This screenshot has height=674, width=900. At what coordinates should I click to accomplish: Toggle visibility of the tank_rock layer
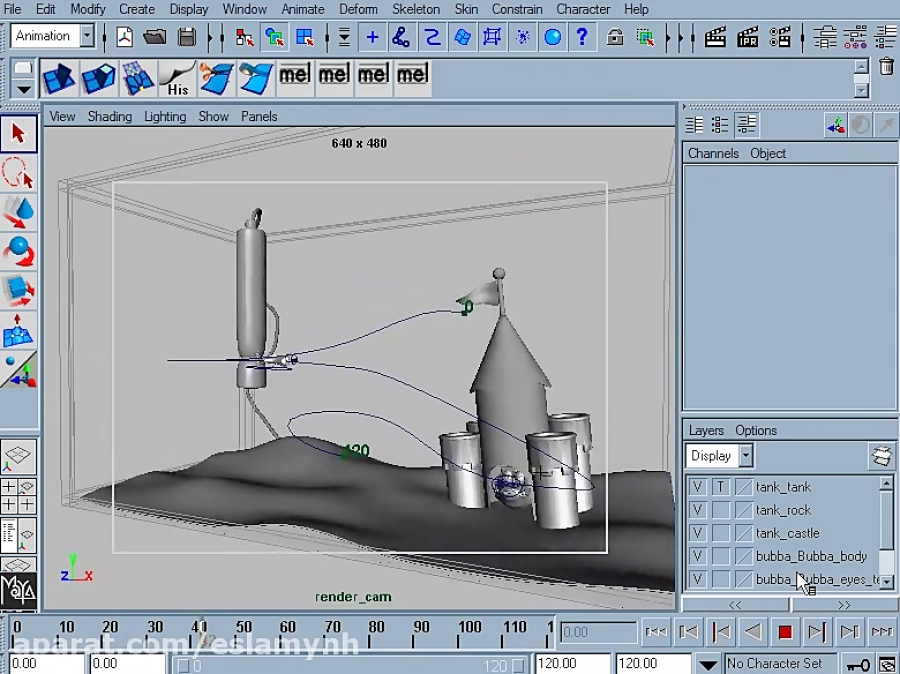697,509
